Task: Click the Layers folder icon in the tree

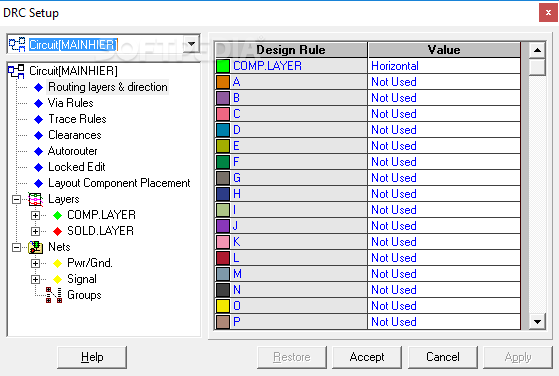Action: [36, 199]
